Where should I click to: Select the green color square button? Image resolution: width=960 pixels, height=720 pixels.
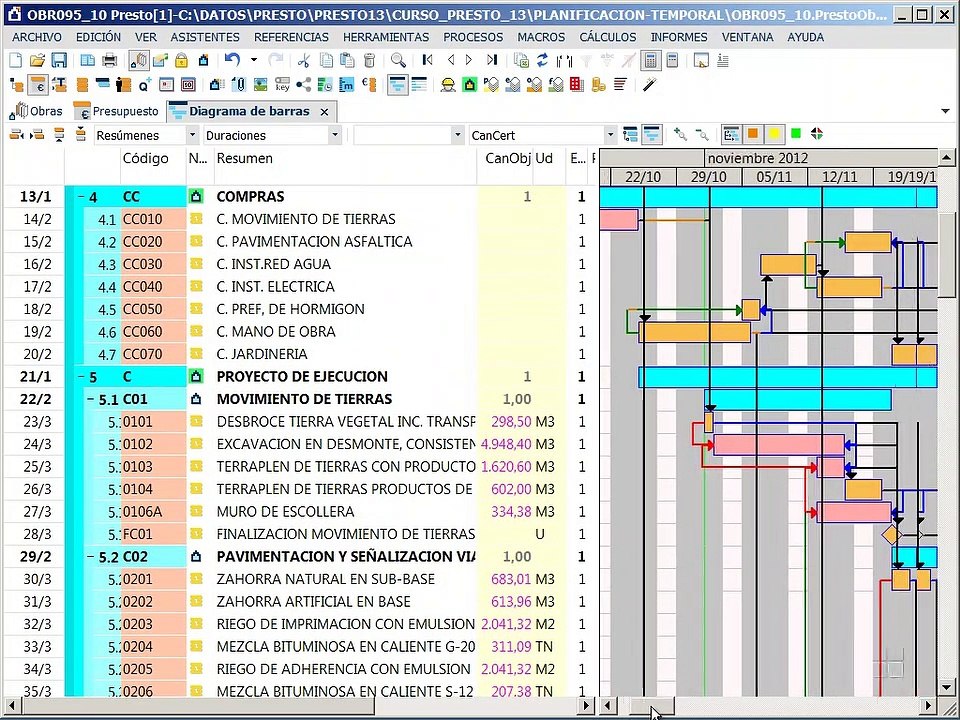[796, 133]
